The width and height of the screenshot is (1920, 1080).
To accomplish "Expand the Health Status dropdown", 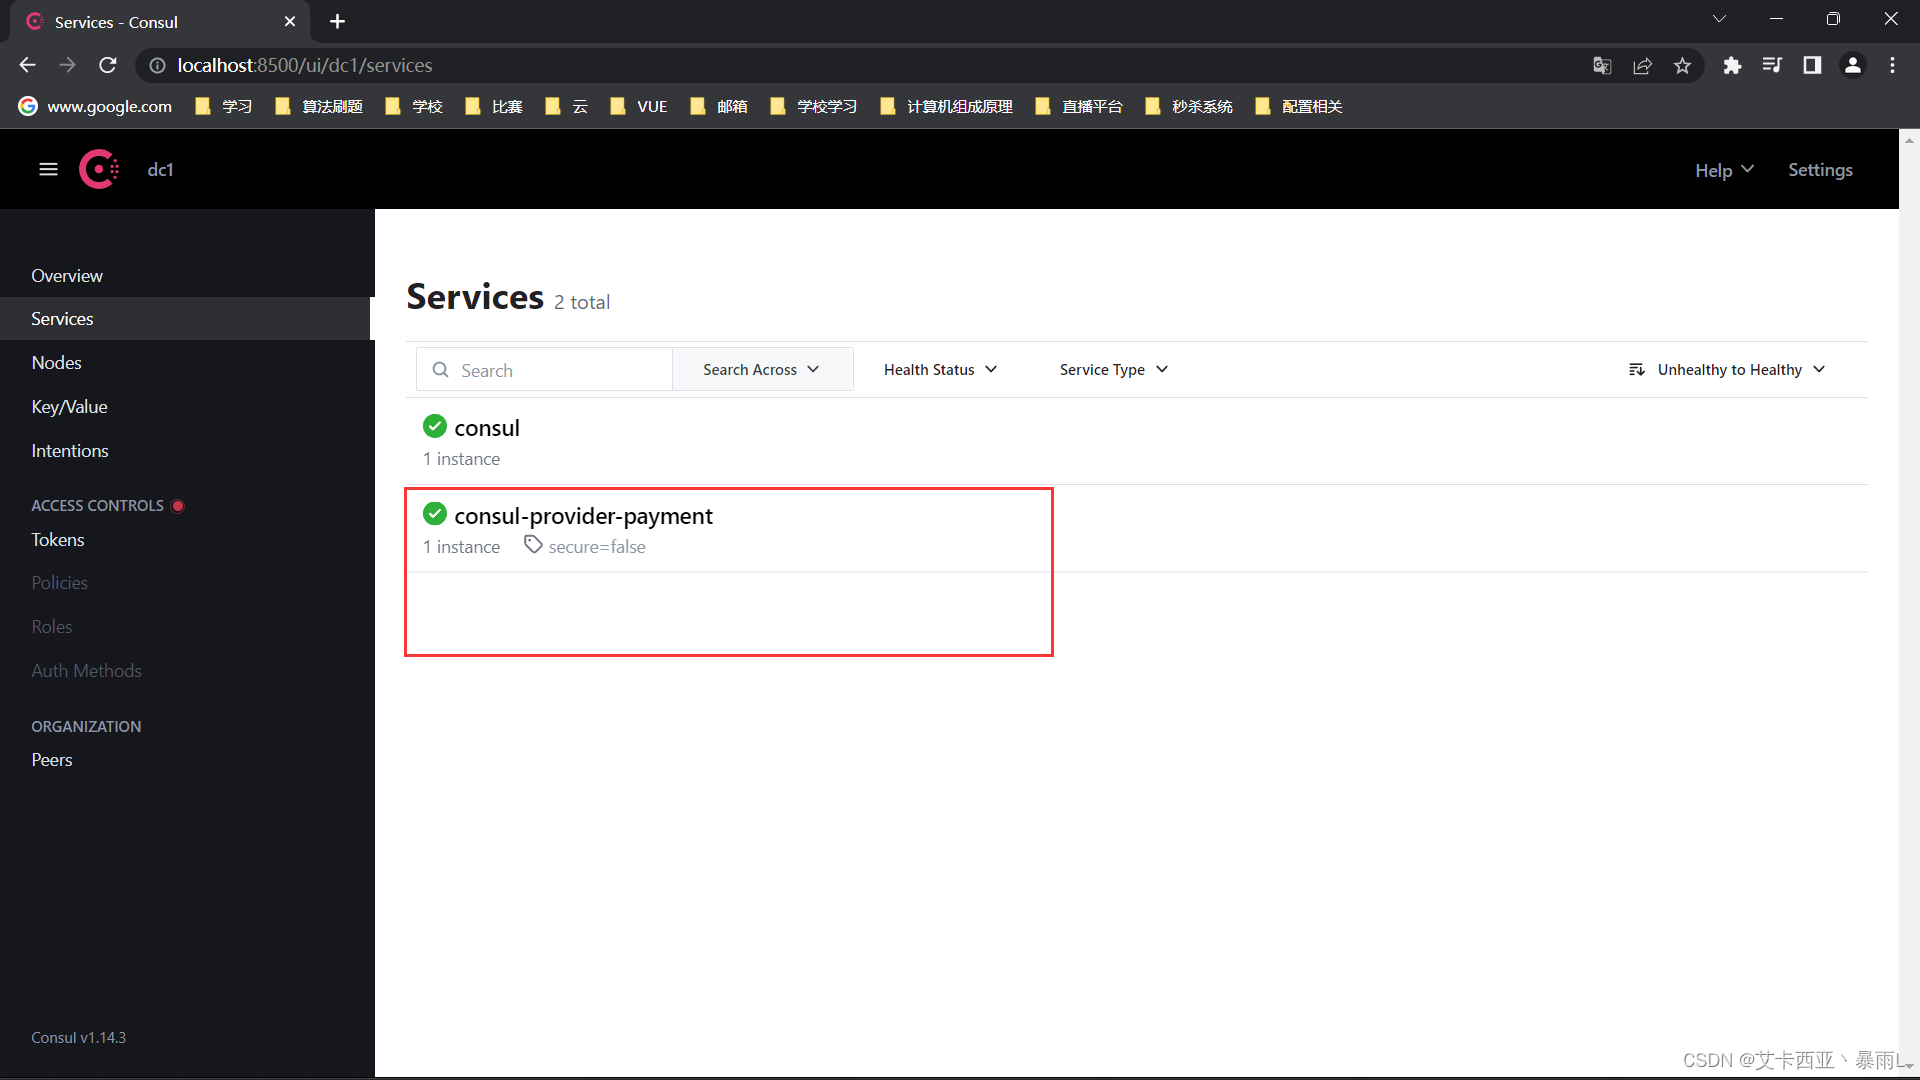I will click(x=939, y=369).
